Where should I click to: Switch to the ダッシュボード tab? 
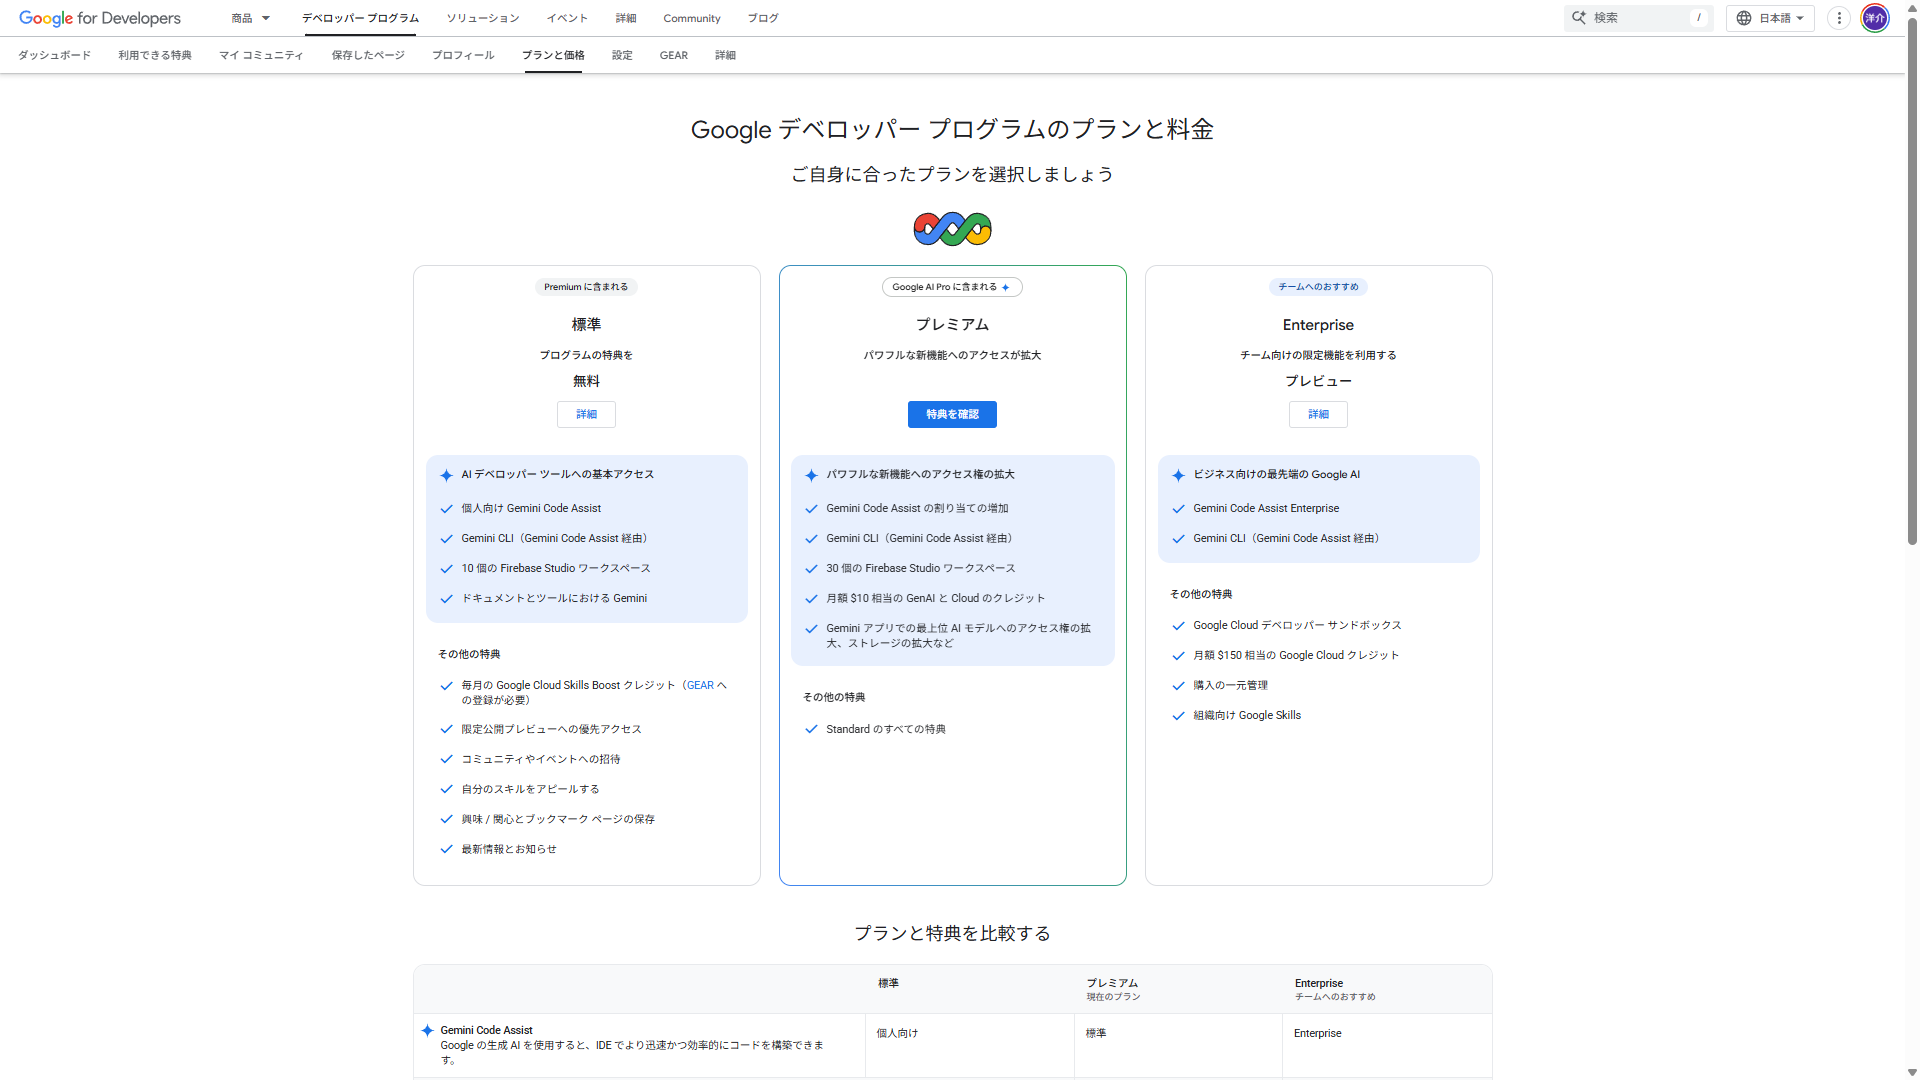55,55
